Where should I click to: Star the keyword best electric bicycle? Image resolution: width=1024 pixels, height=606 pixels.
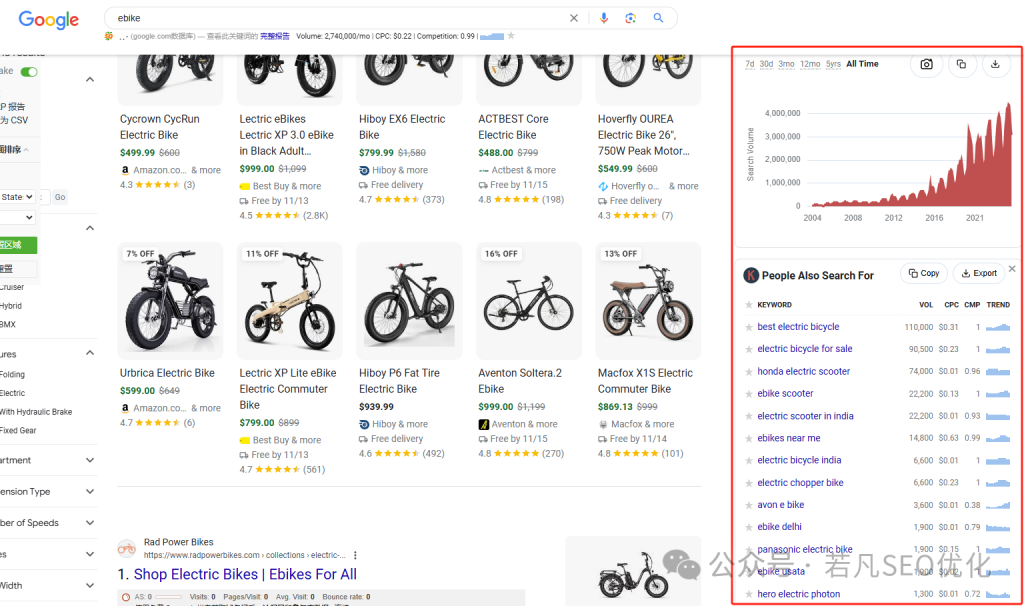click(x=748, y=327)
